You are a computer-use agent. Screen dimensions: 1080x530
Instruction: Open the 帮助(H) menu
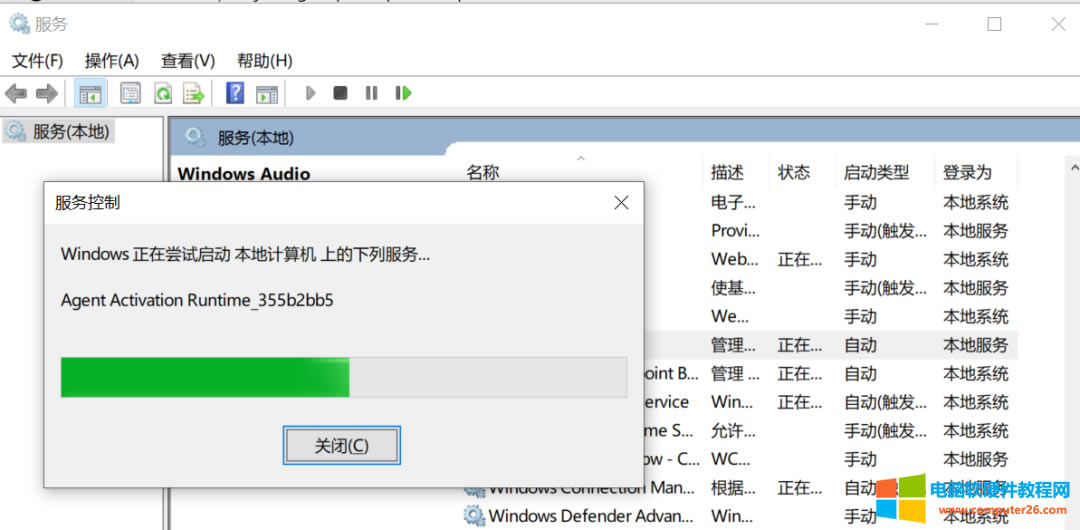pos(264,61)
